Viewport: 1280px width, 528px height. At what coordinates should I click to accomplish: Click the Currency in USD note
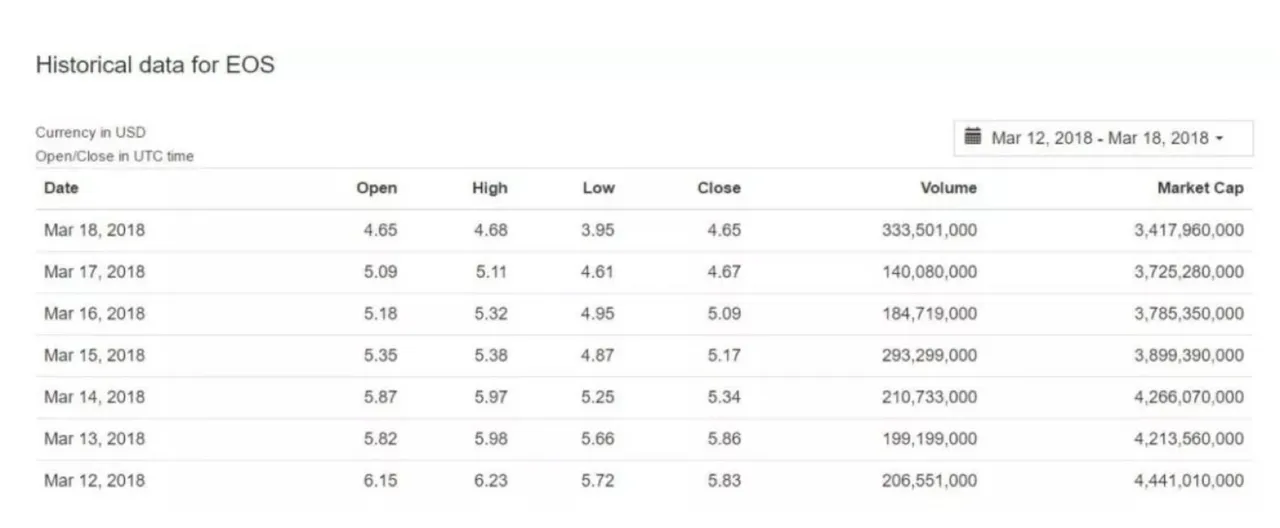(91, 132)
